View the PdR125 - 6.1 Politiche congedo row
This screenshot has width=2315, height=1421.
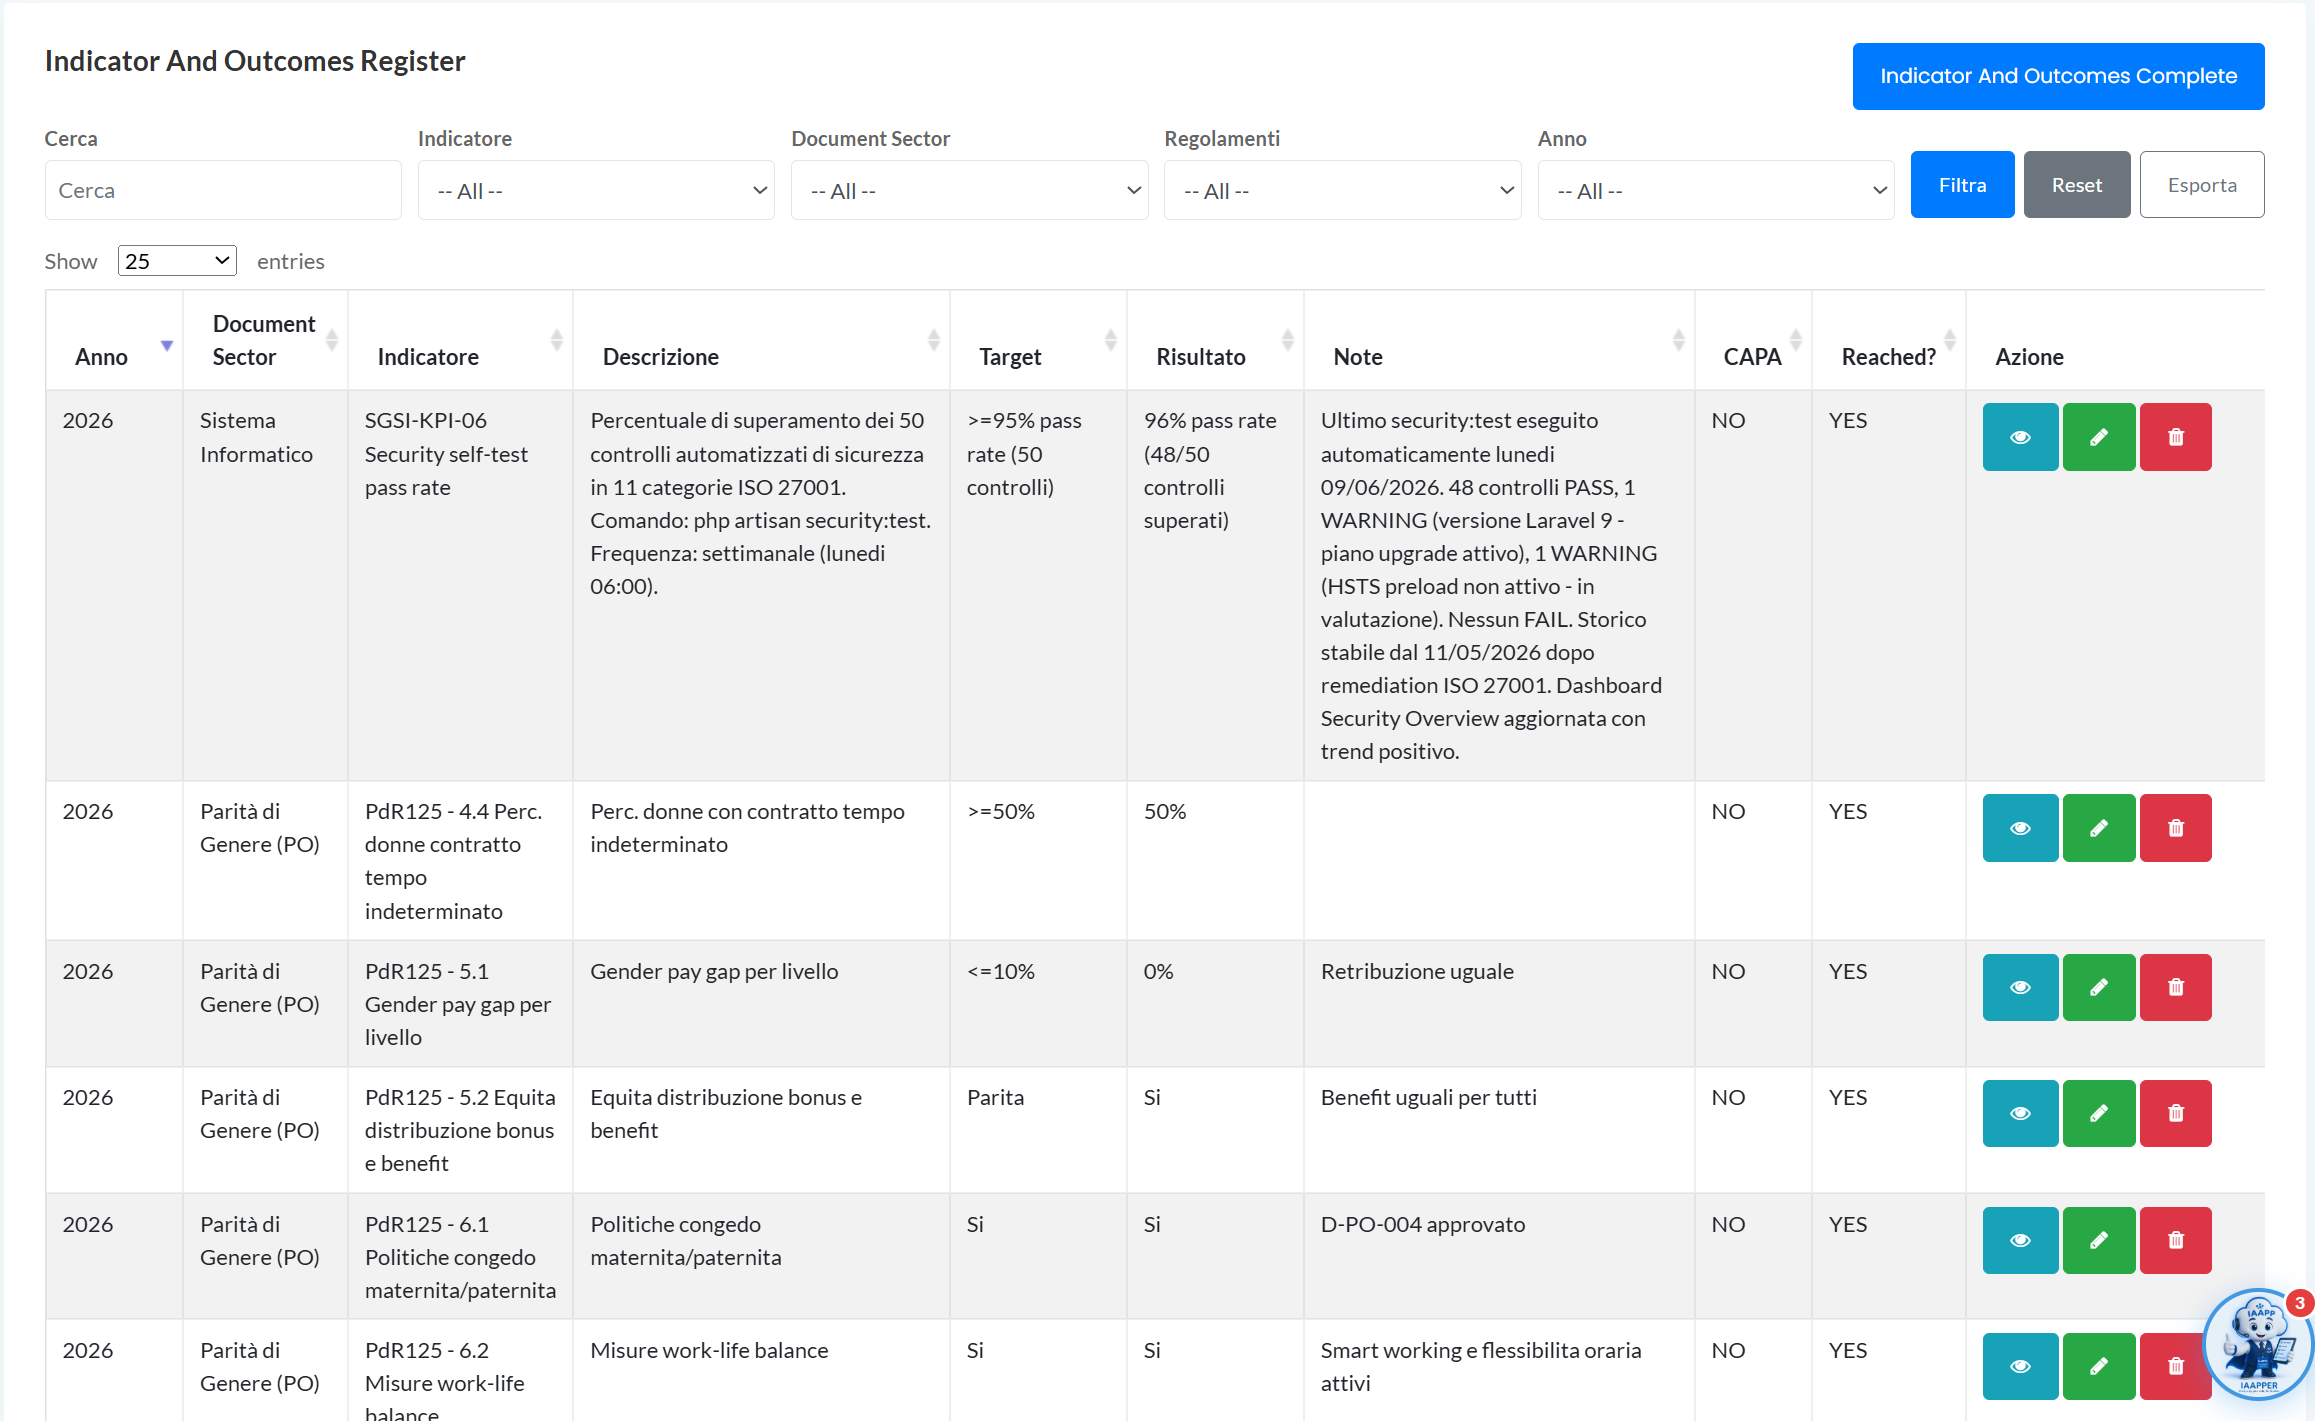tap(2020, 1240)
